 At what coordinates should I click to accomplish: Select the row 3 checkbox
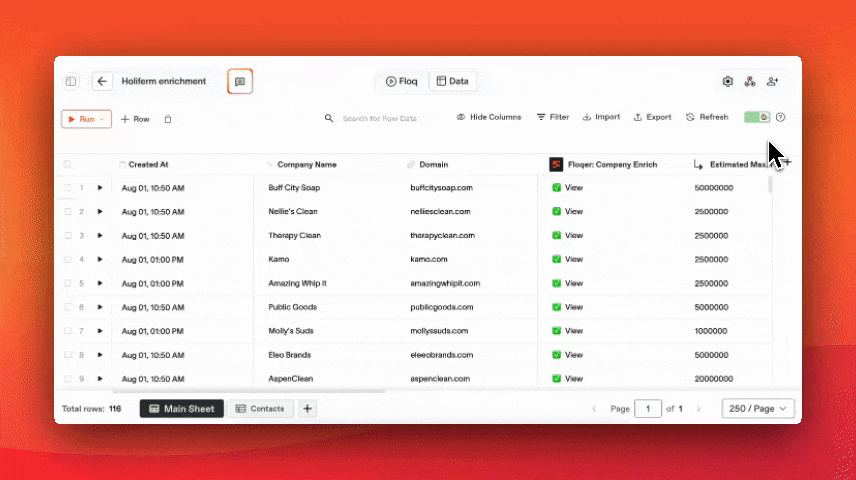(x=68, y=235)
